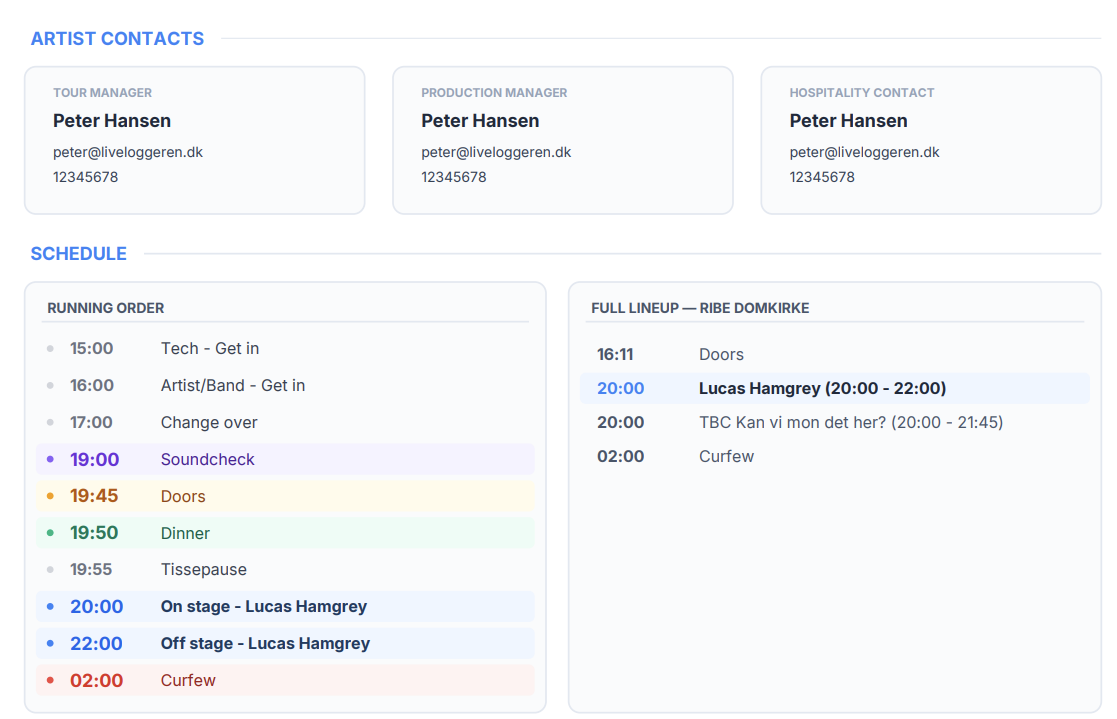
Task: Click the Tour Manager phone number
Action: coord(86,177)
